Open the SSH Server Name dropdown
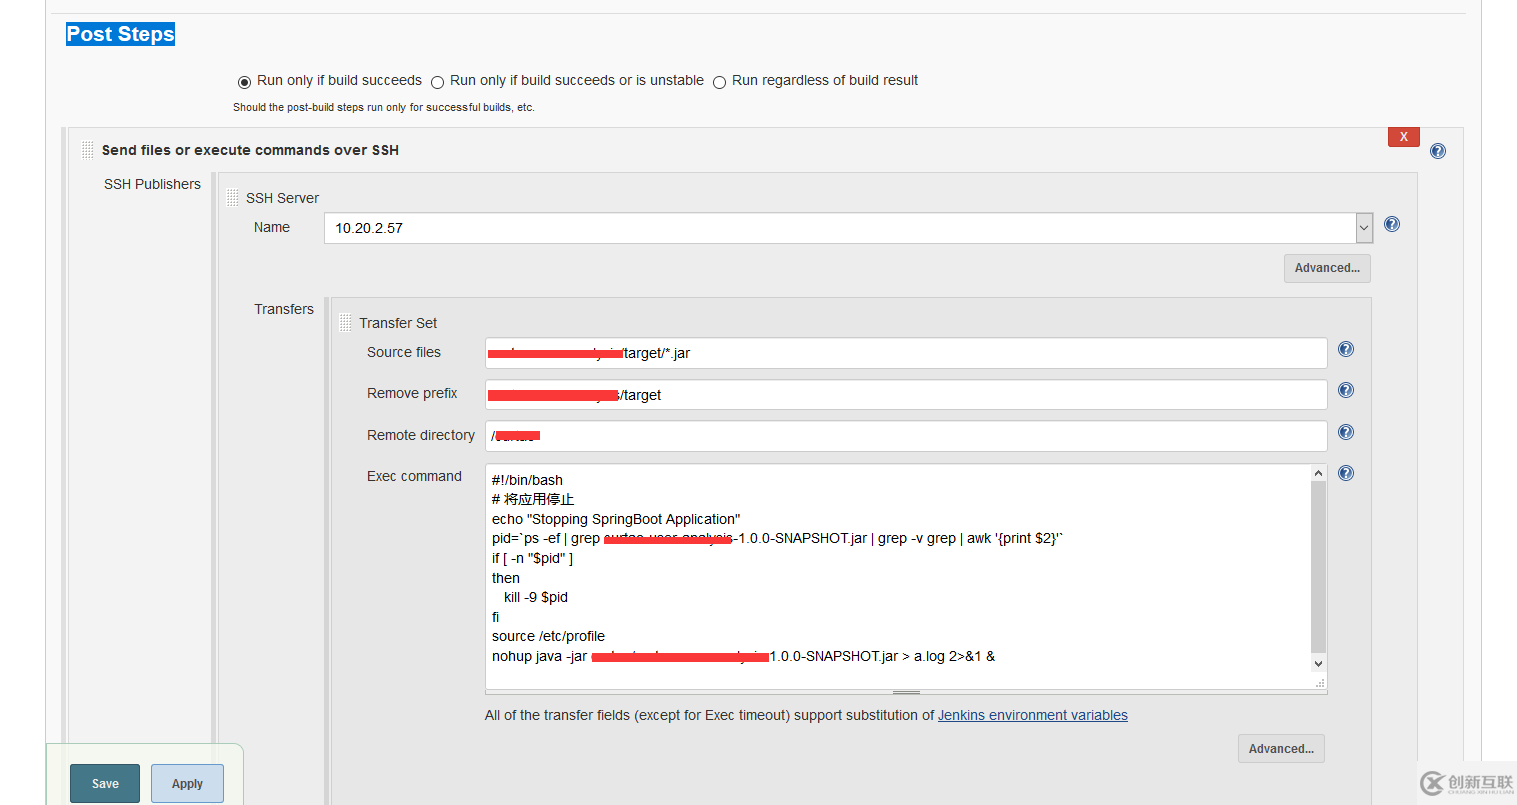Screen dimensions: 1517x805 (1364, 228)
